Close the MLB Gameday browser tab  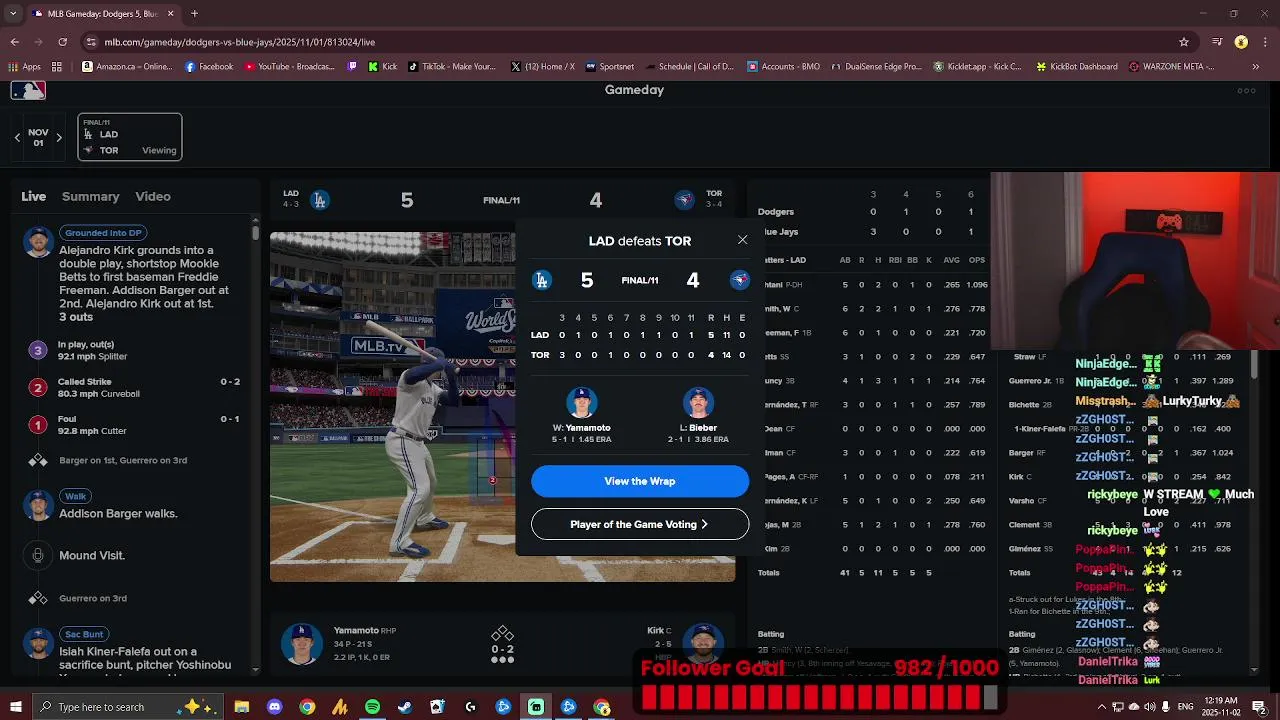pos(170,14)
